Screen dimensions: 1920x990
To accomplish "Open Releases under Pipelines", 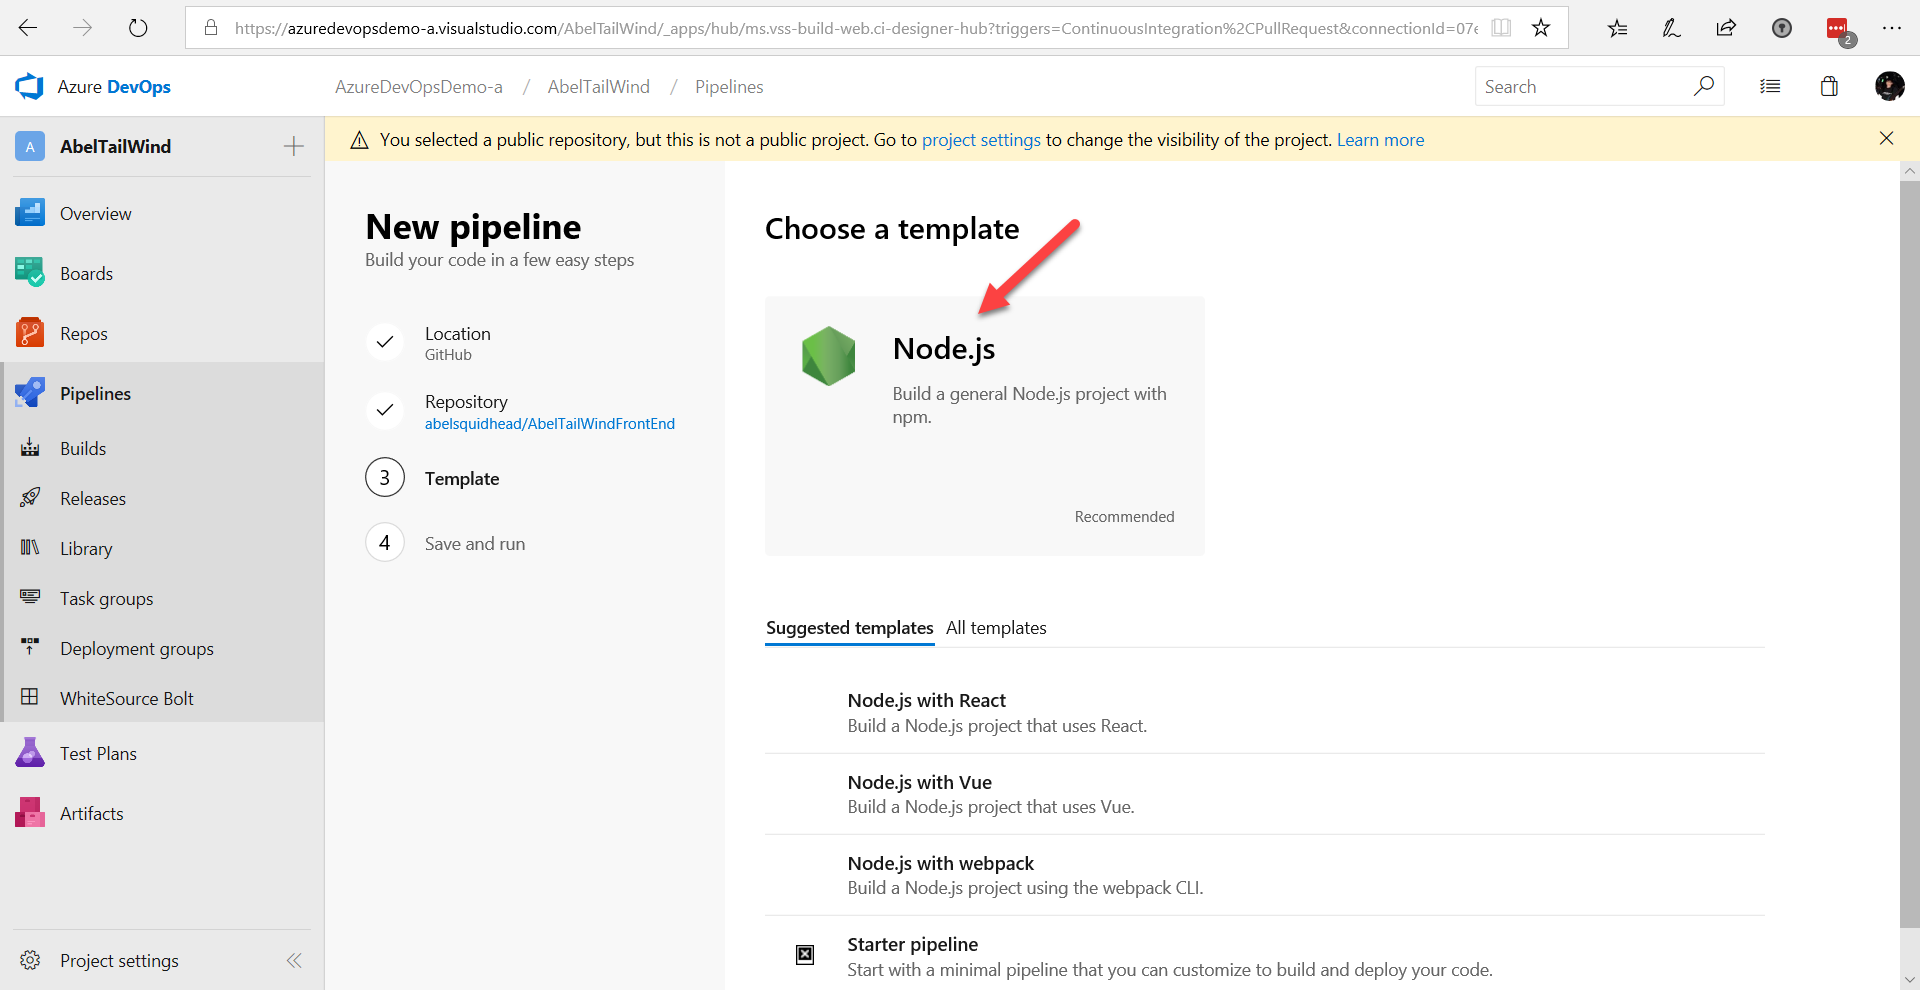I will [162, 498].
